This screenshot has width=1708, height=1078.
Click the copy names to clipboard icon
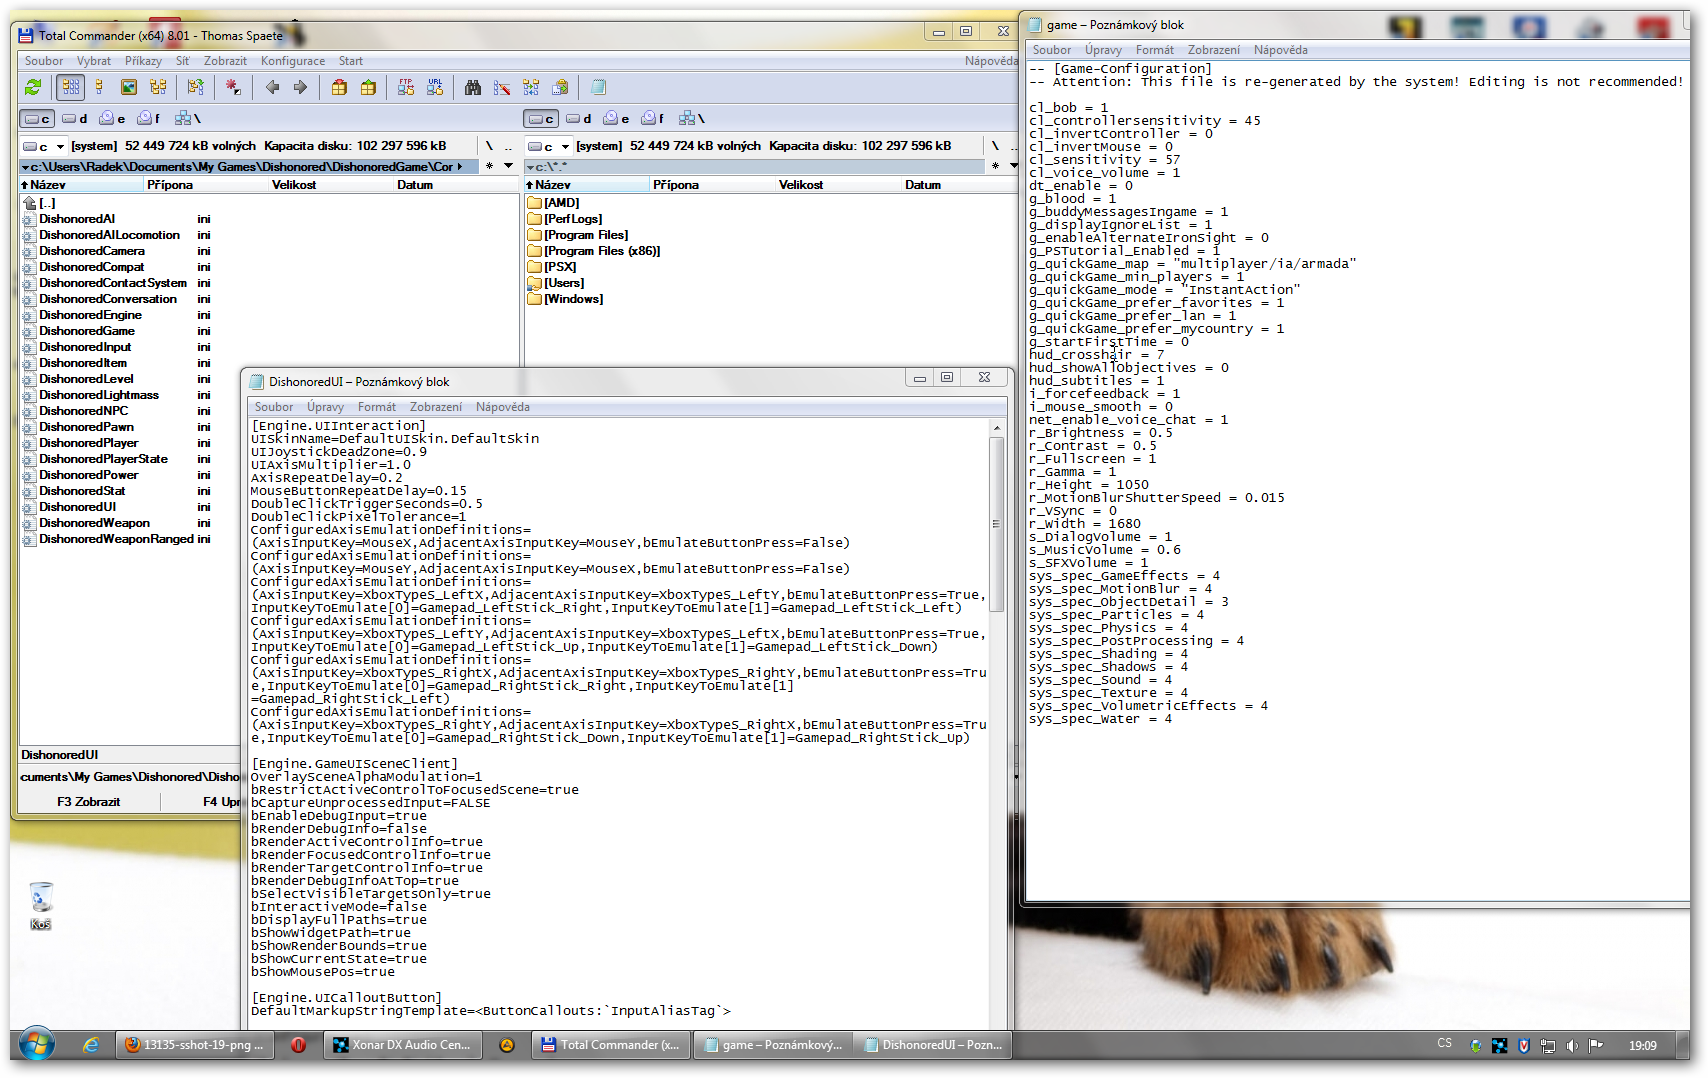point(560,88)
